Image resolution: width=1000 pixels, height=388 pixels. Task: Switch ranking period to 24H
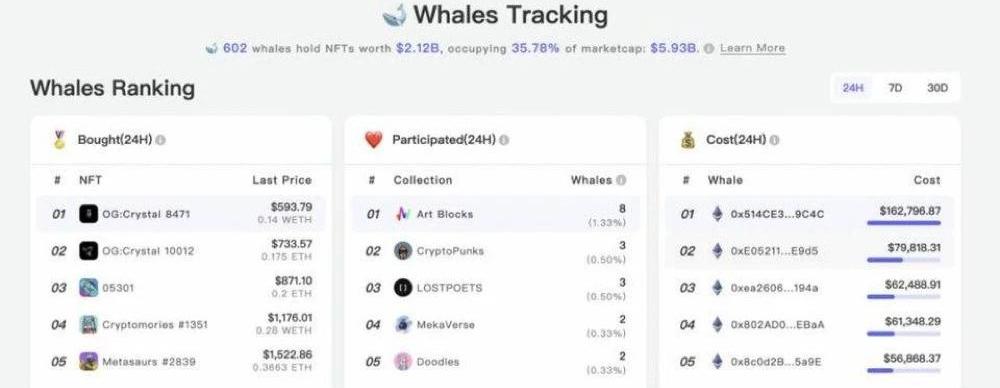853,88
